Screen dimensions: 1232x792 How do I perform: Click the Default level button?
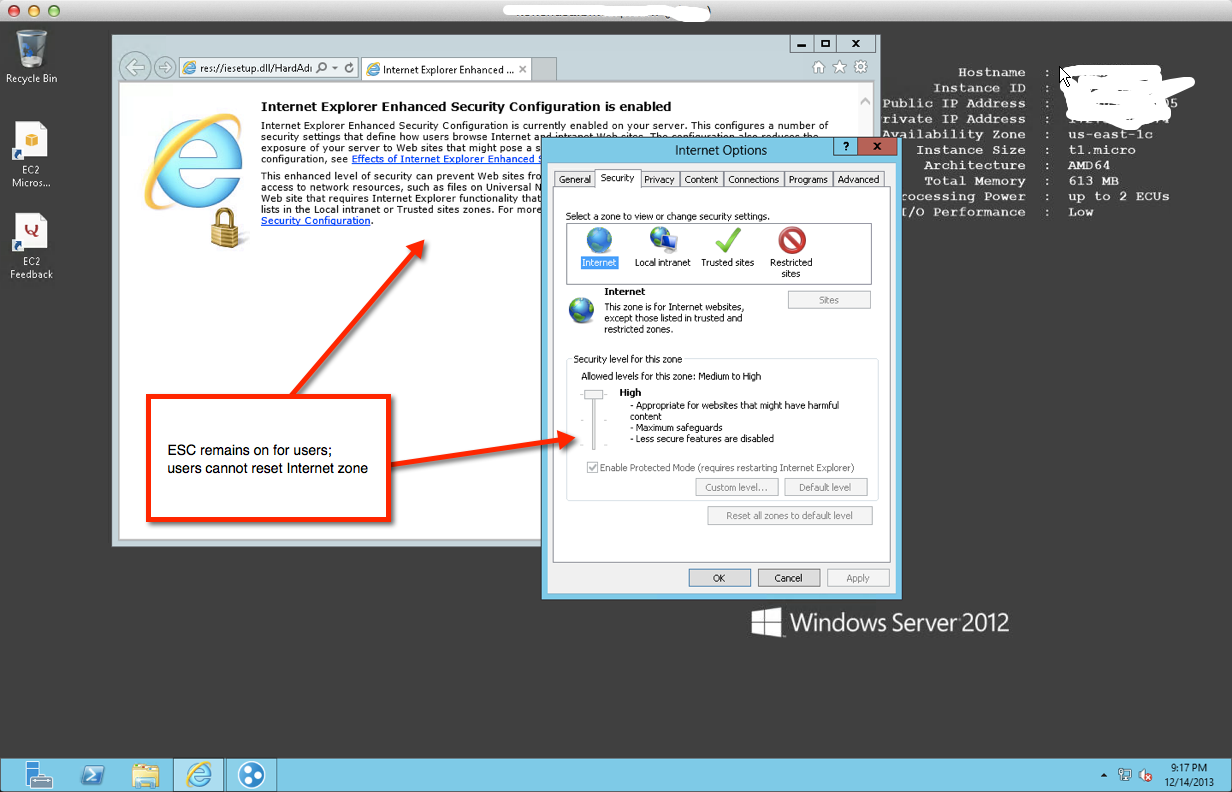coord(825,487)
